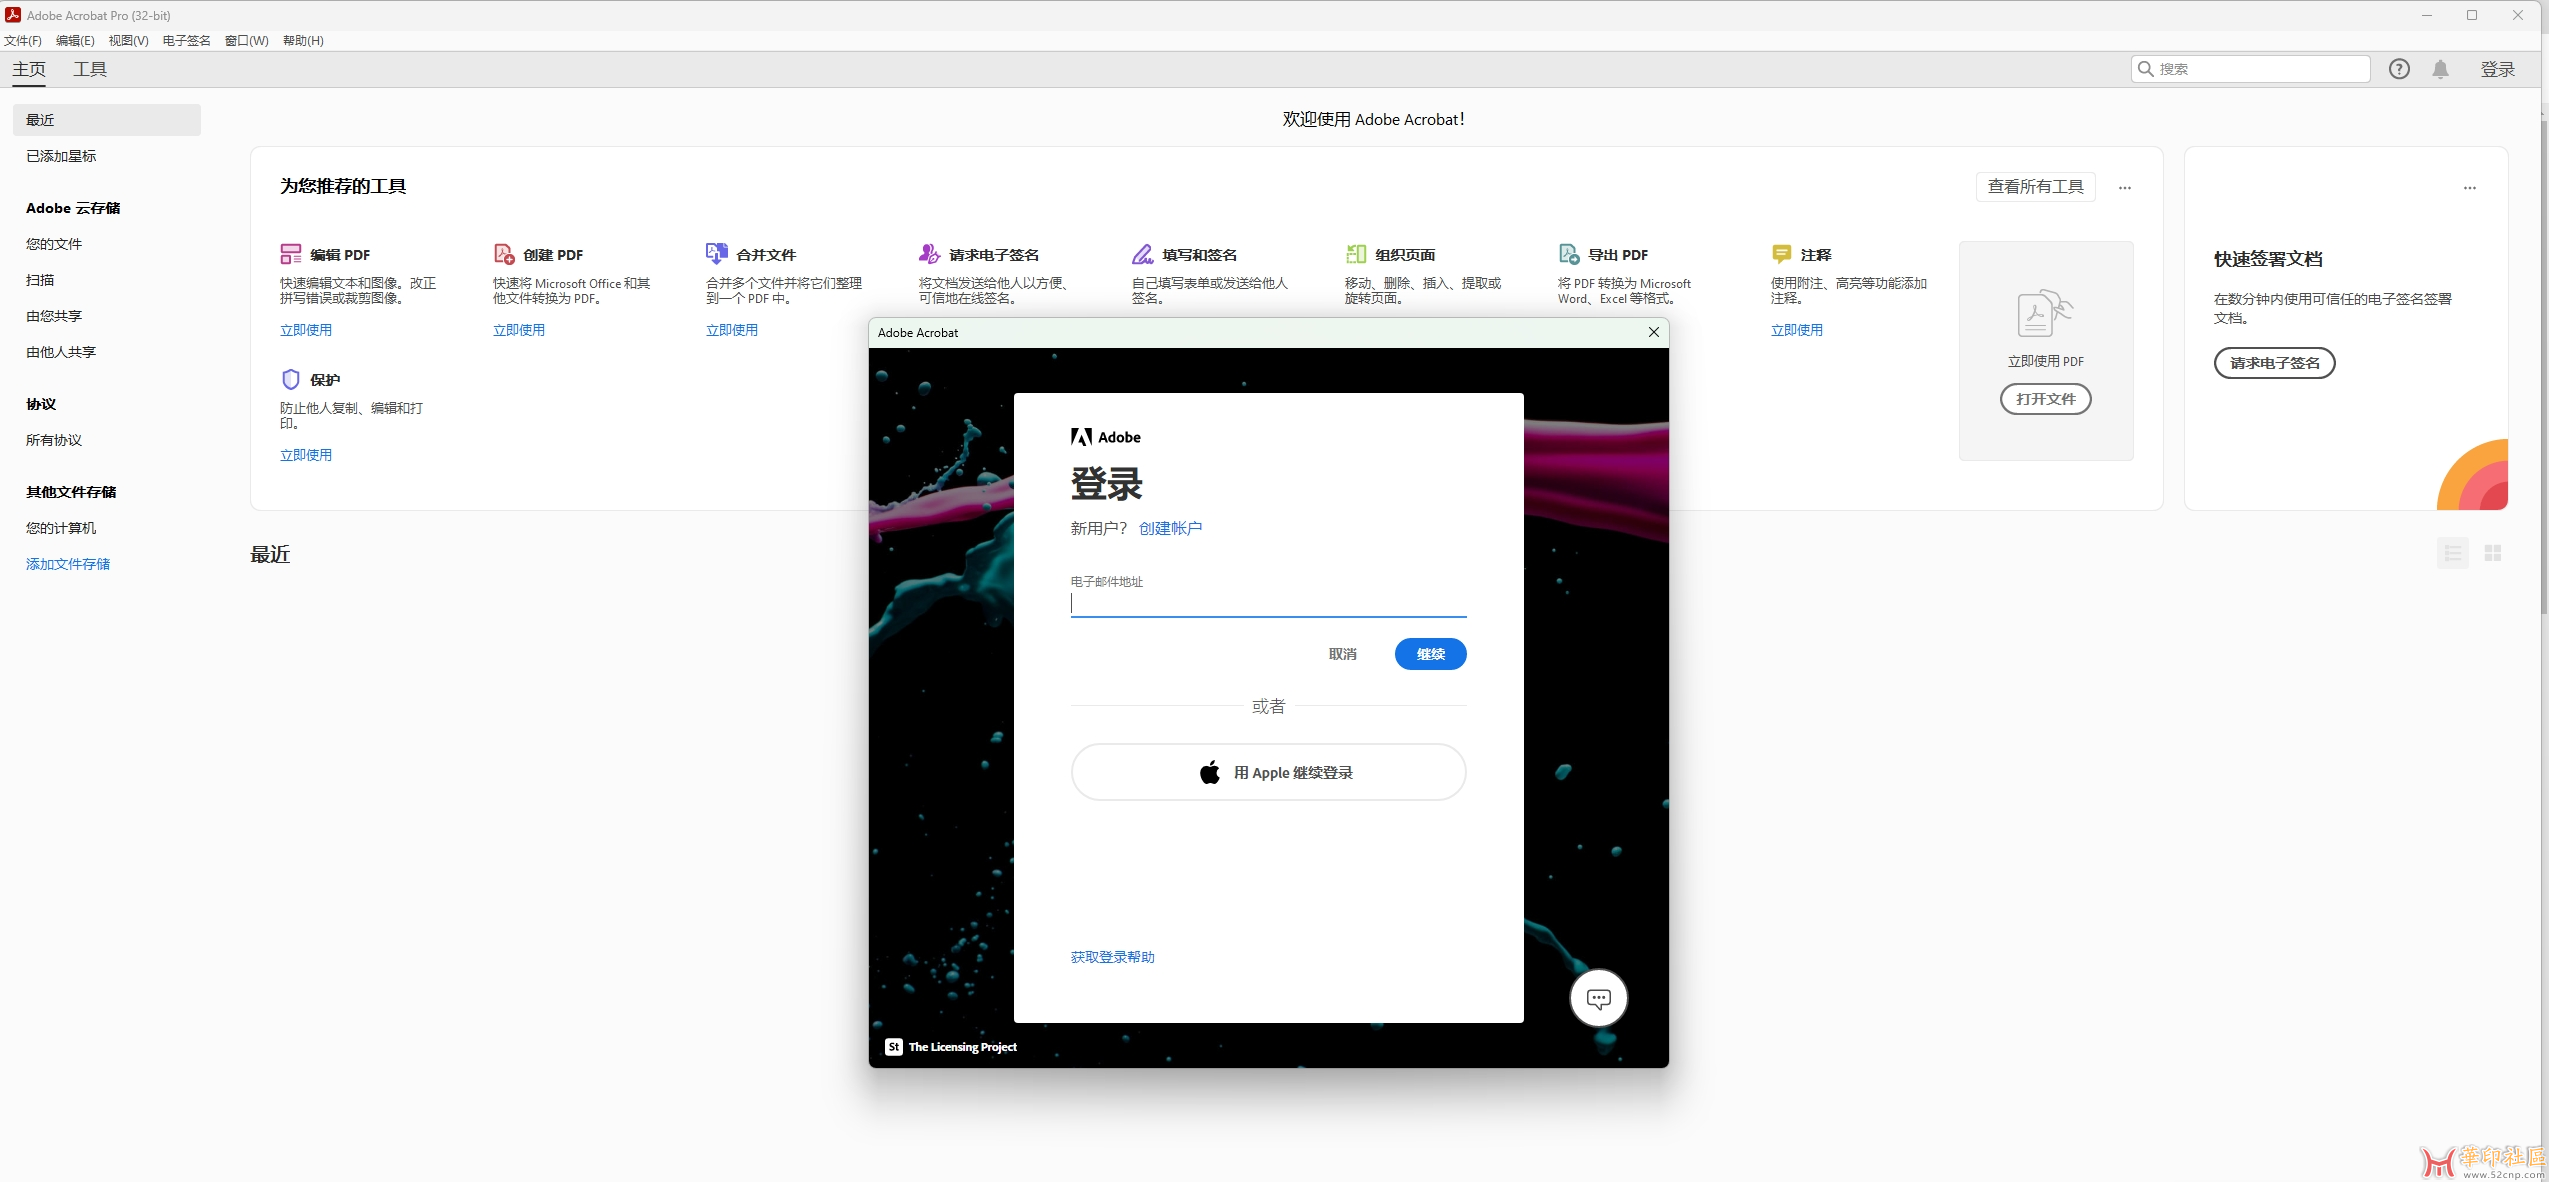Click the Organize Pages tool icon

(1356, 254)
